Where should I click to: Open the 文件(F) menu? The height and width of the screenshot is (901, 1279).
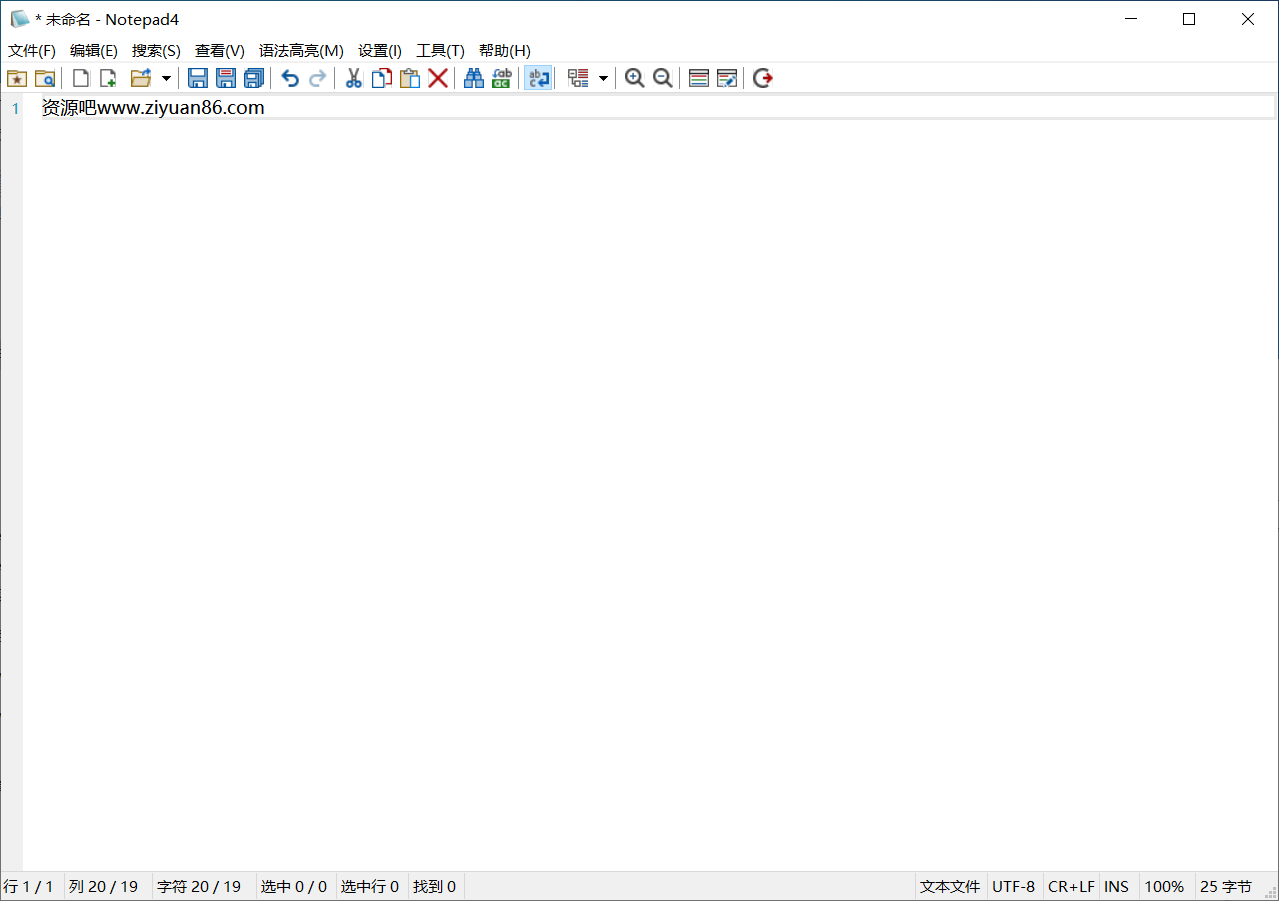pyautogui.click(x=32, y=51)
